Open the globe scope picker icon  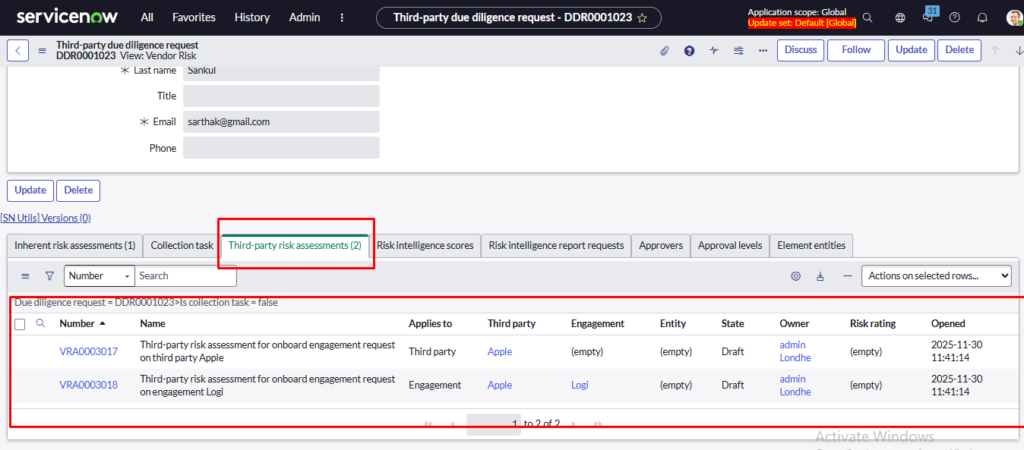click(899, 18)
